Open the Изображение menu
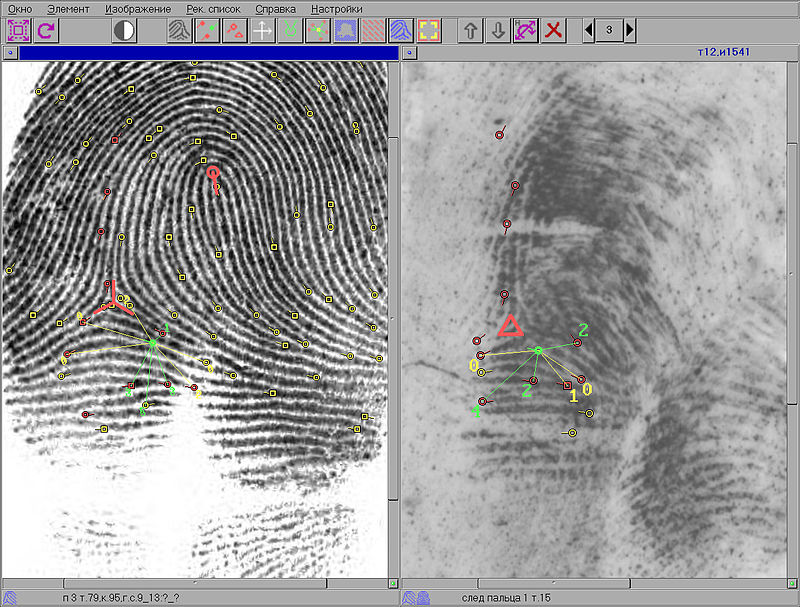800x607 pixels. pyautogui.click(x=137, y=8)
